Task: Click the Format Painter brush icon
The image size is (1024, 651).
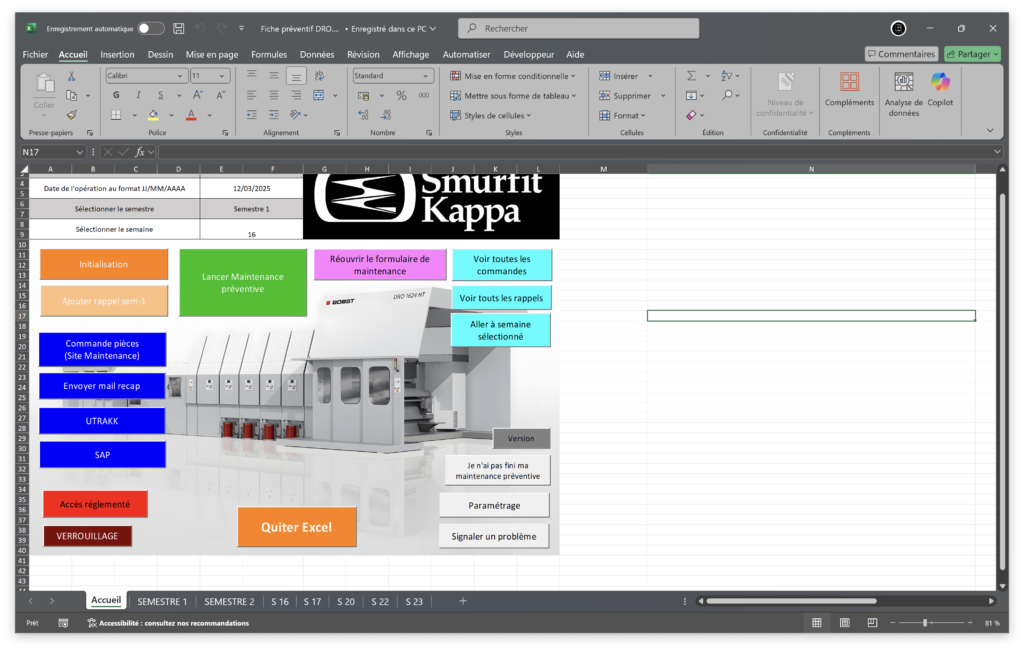Action: [71, 115]
